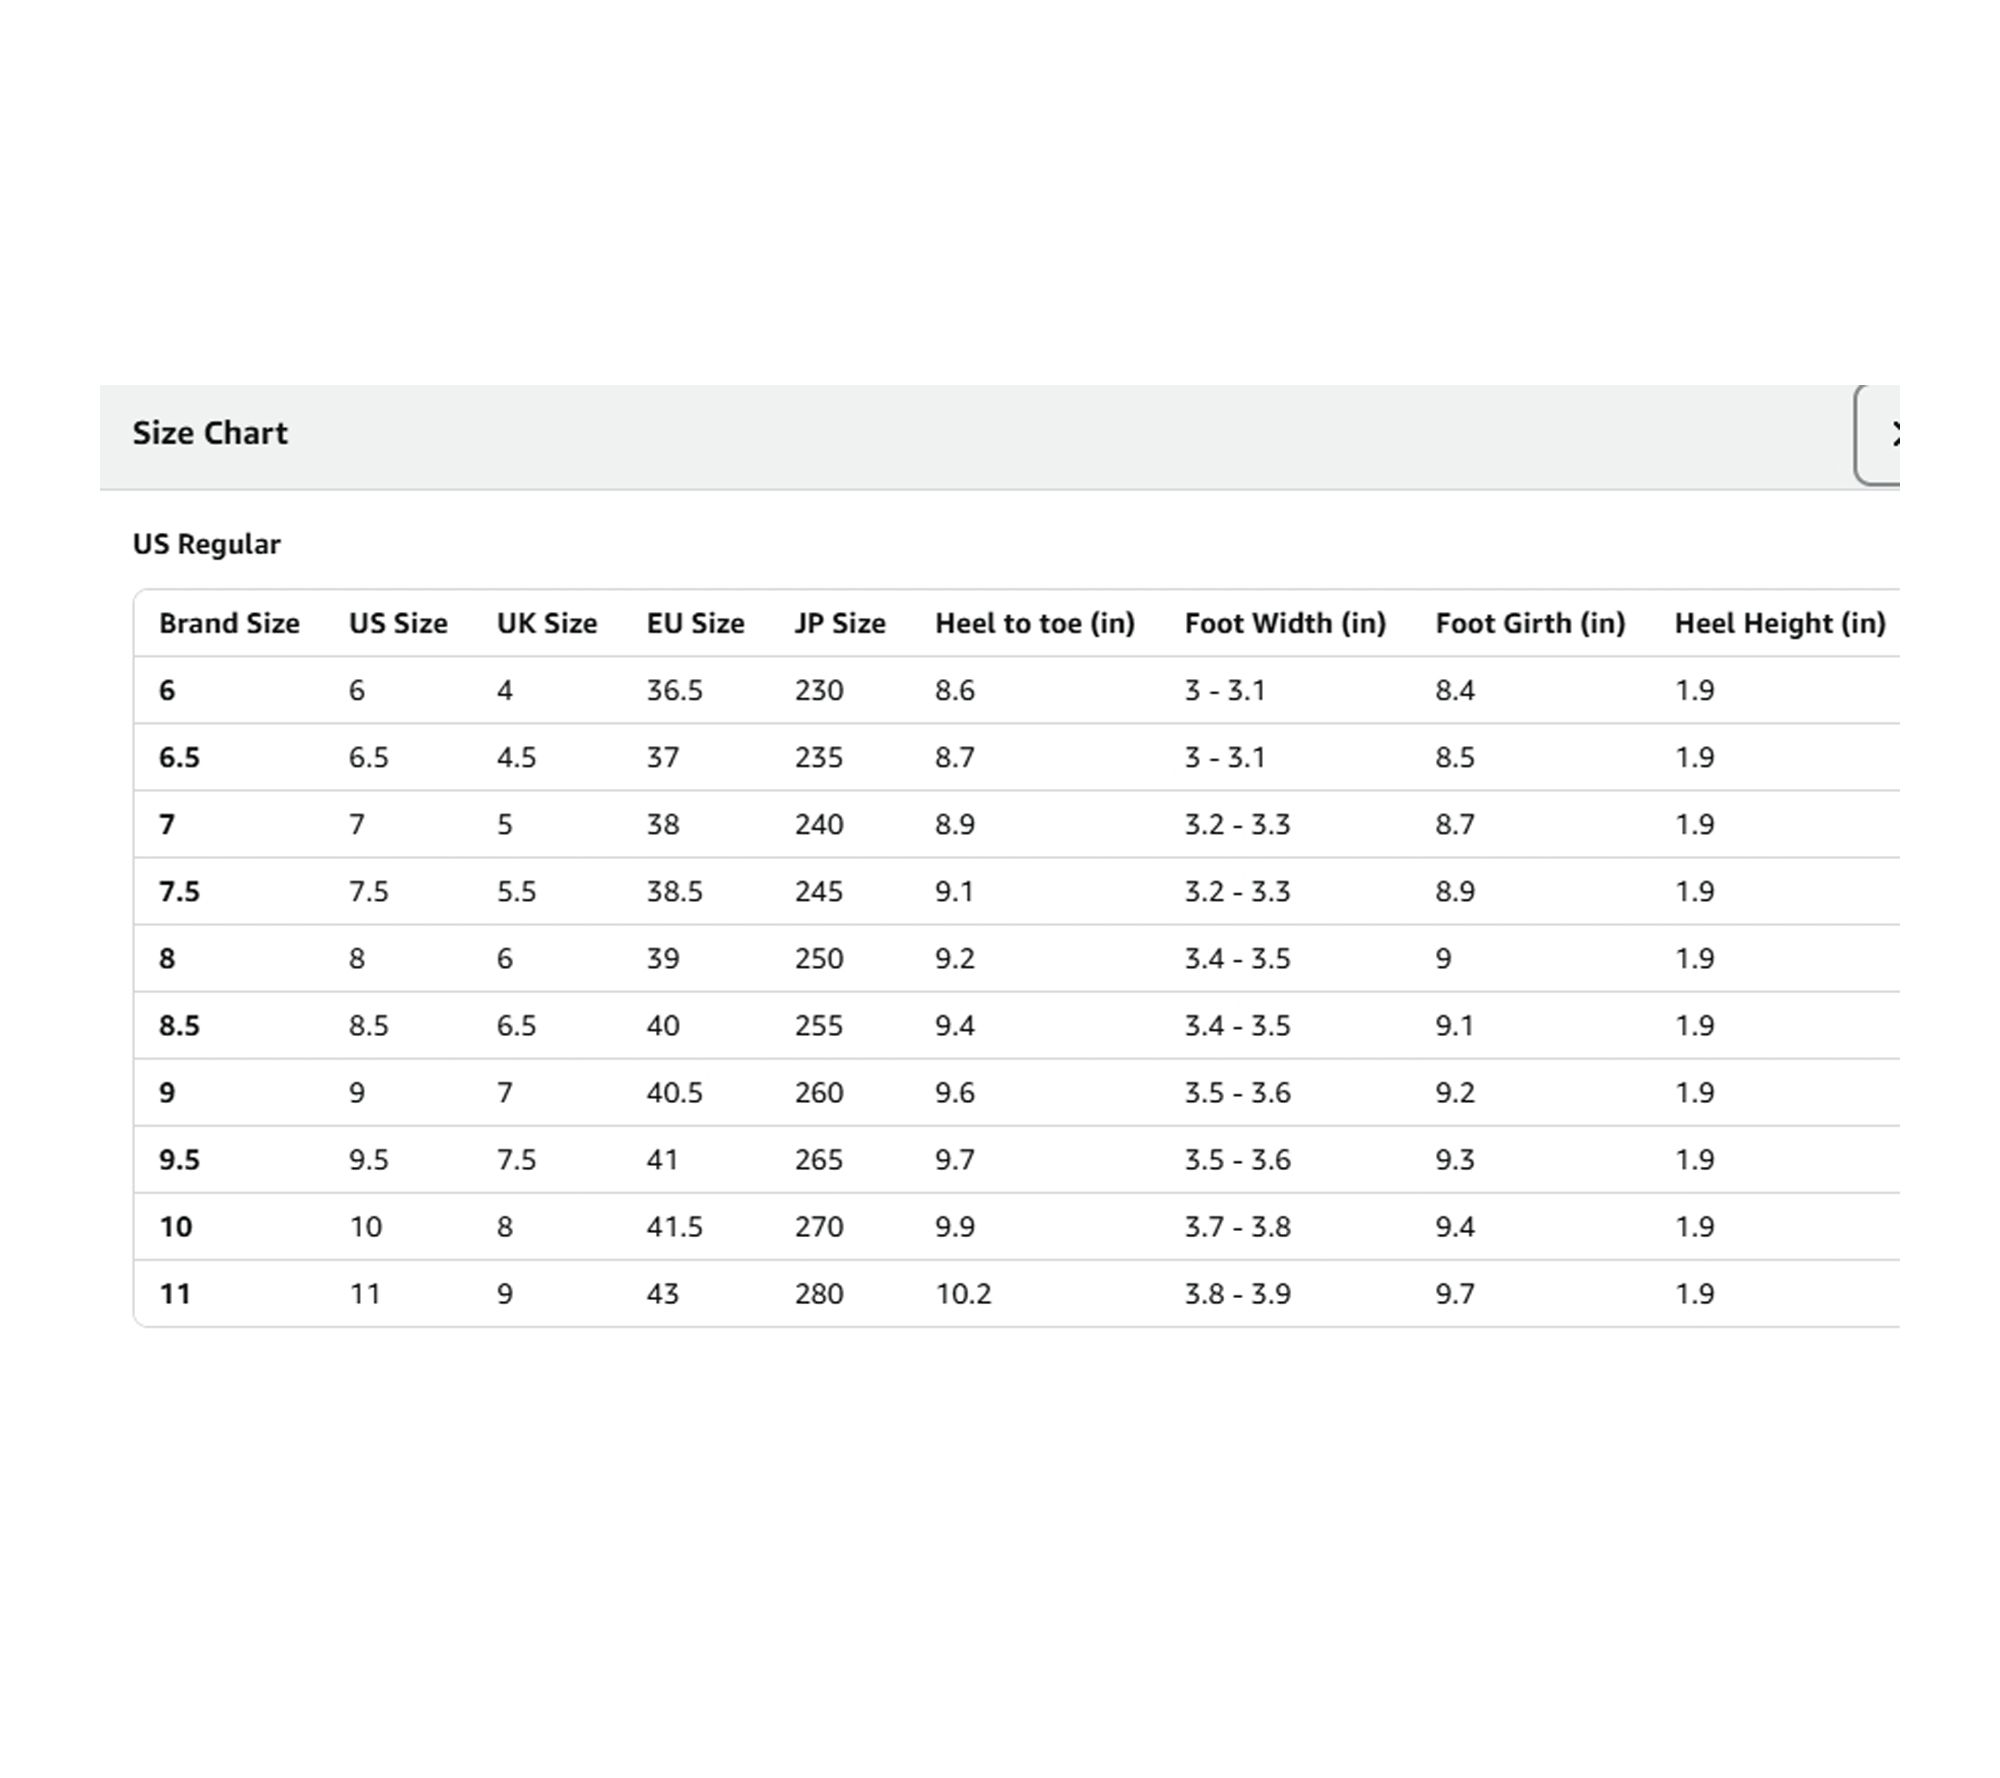Click the heel to toe 10.2 cell
This screenshot has width=2000, height=1778.
pyautogui.click(x=963, y=1294)
